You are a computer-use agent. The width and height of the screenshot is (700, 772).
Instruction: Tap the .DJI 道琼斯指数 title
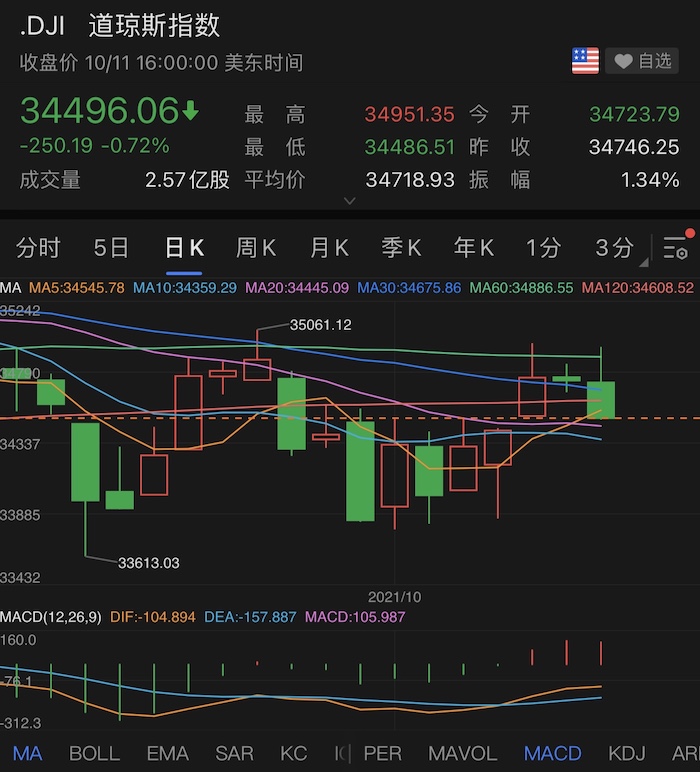click(120, 26)
